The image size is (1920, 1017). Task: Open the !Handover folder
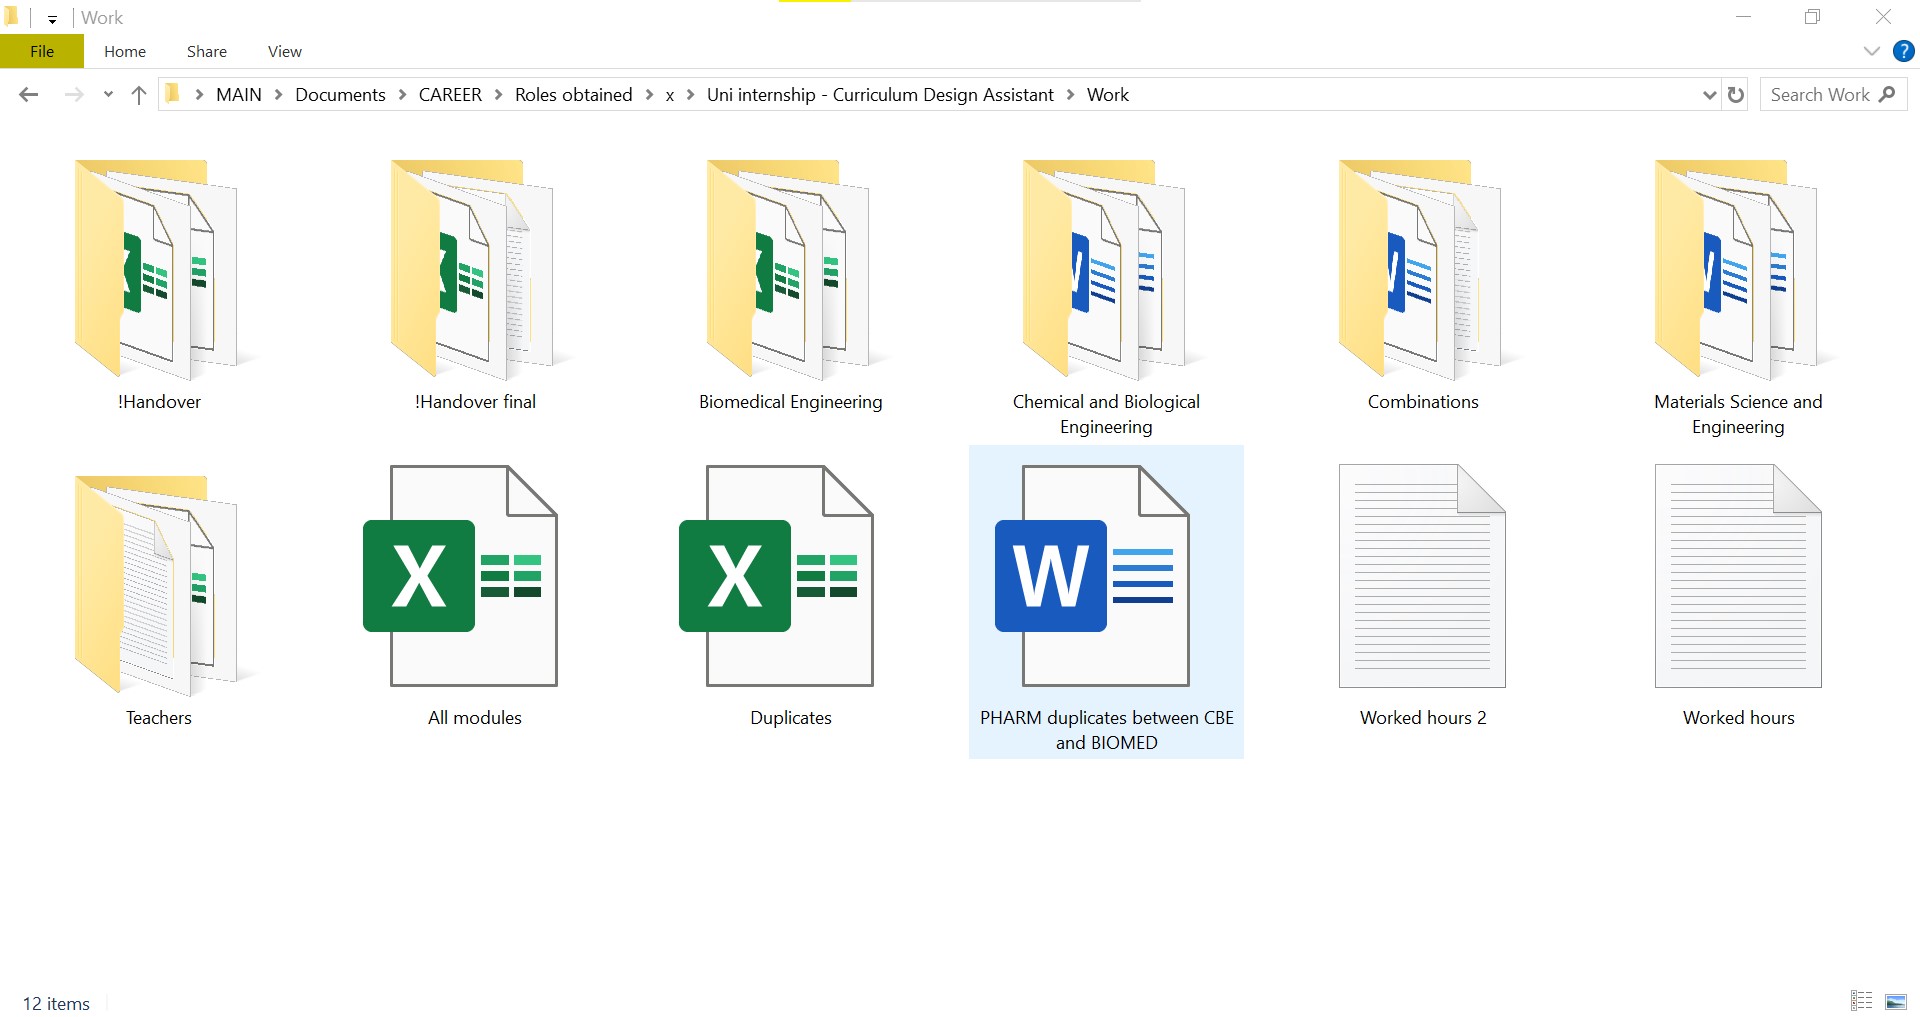pyautogui.click(x=158, y=270)
